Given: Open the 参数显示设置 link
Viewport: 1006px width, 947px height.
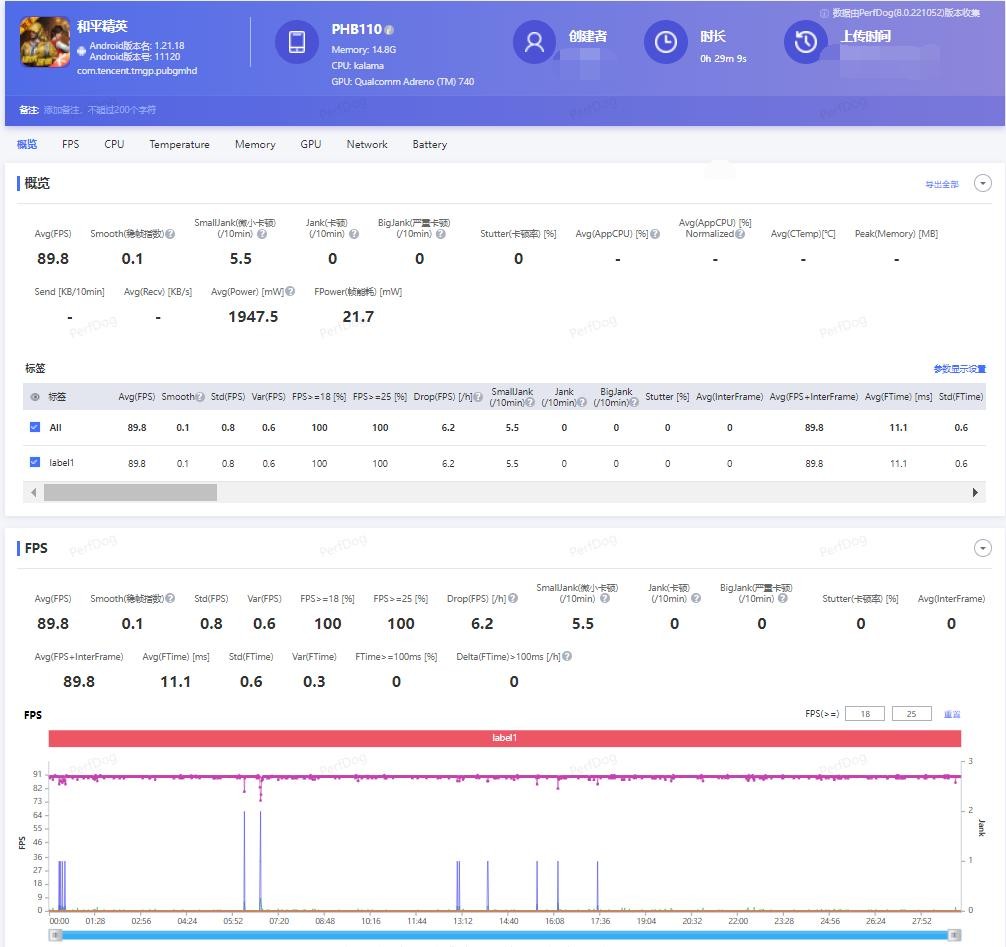Looking at the screenshot, I should click(x=959, y=369).
